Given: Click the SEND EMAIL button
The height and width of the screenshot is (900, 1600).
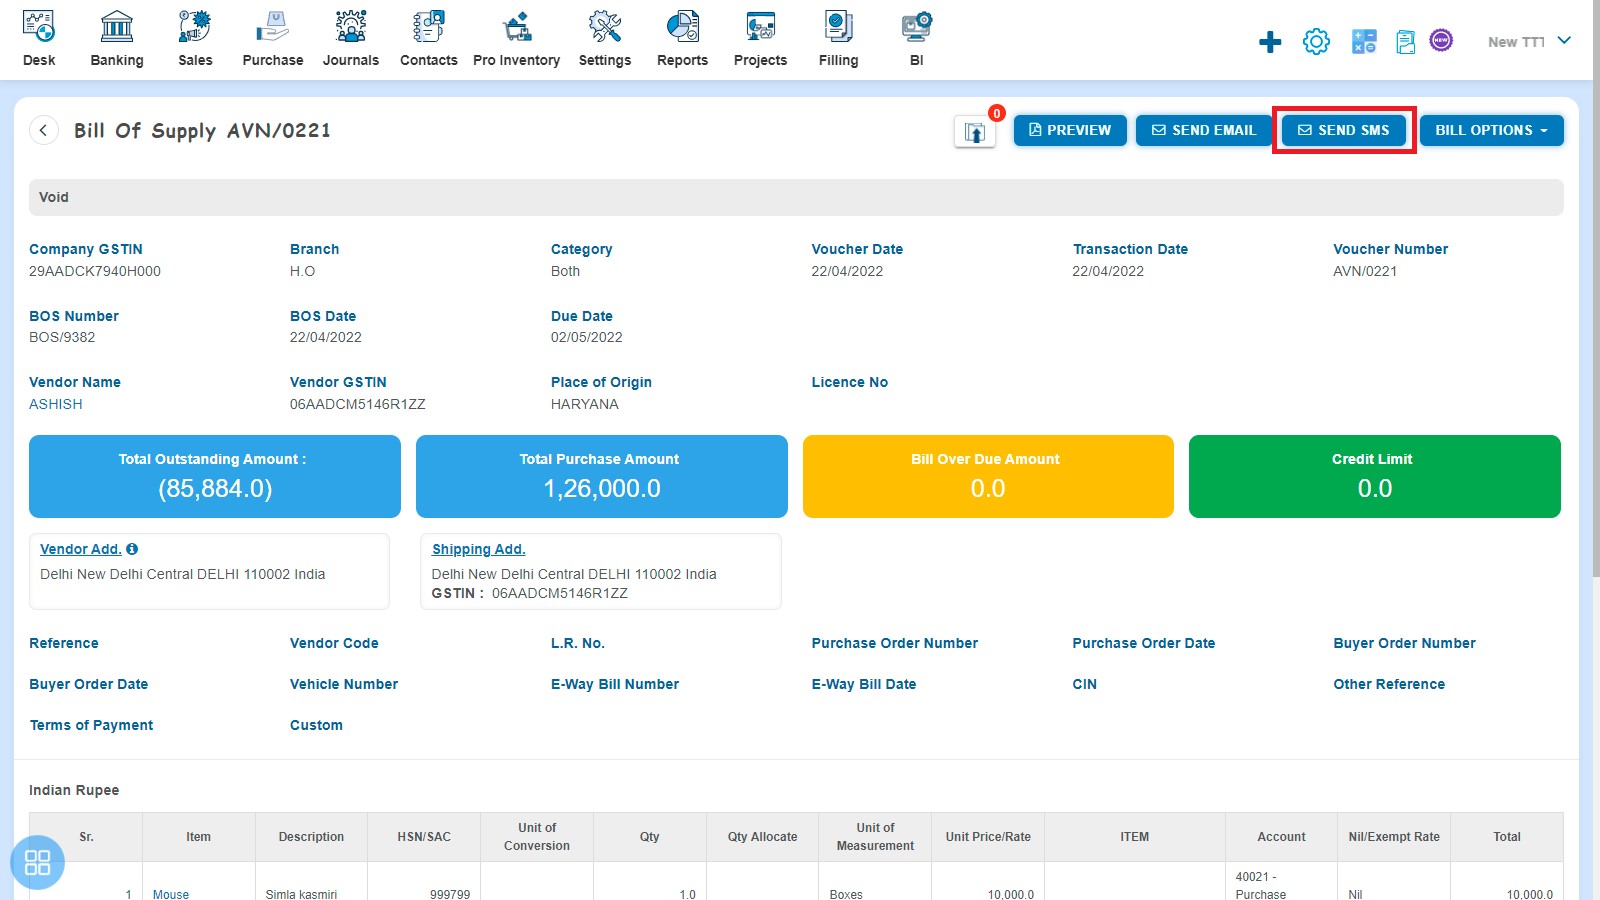Looking at the screenshot, I should coord(1204,130).
